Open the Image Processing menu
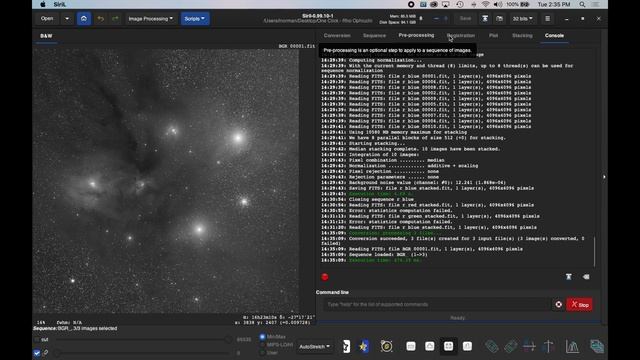 150,19
